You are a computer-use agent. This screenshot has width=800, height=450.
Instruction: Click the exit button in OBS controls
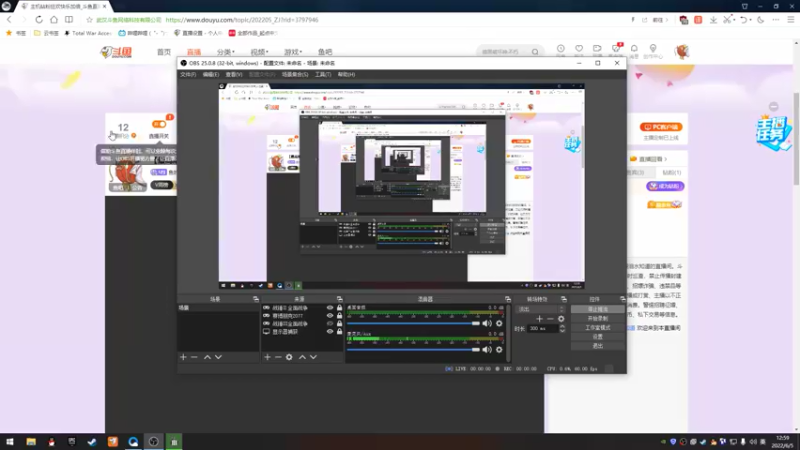pyautogui.click(x=597, y=346)
